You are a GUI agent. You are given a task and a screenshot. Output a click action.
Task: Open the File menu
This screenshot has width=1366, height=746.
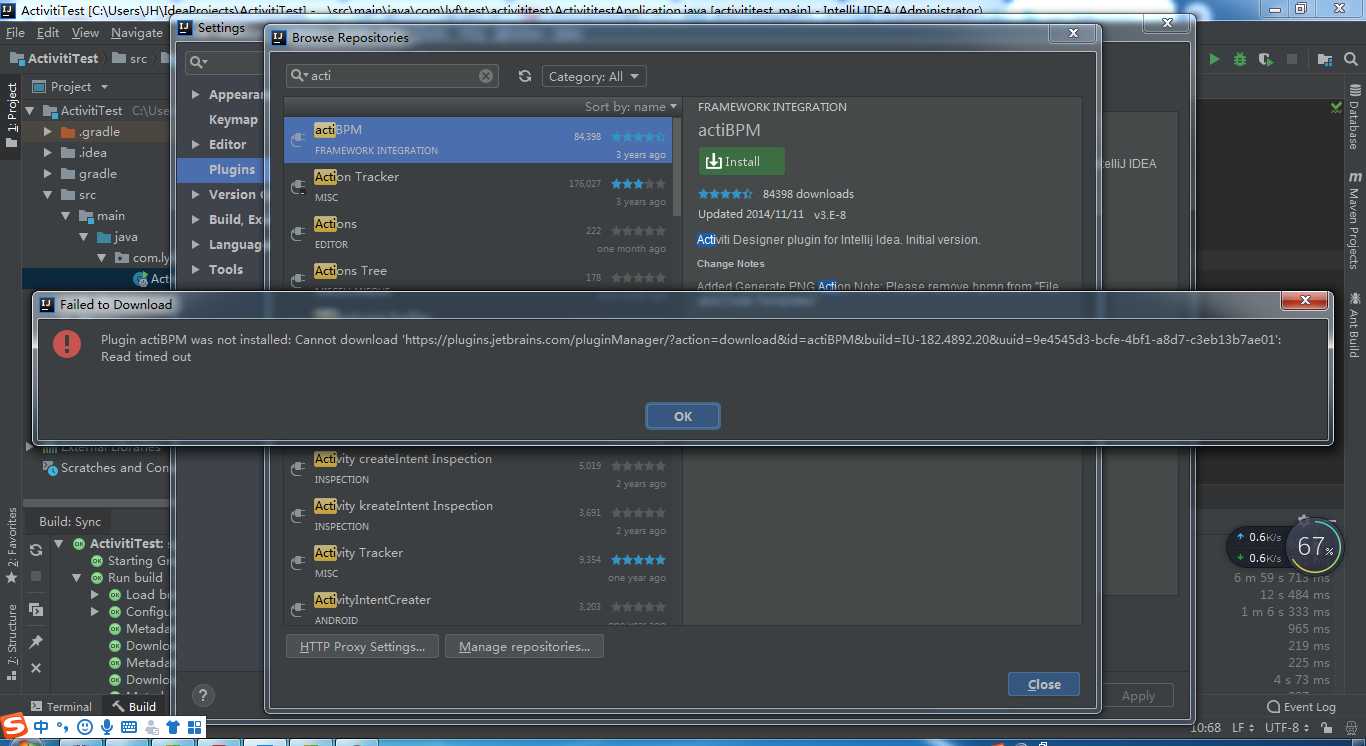coord(15,33)
